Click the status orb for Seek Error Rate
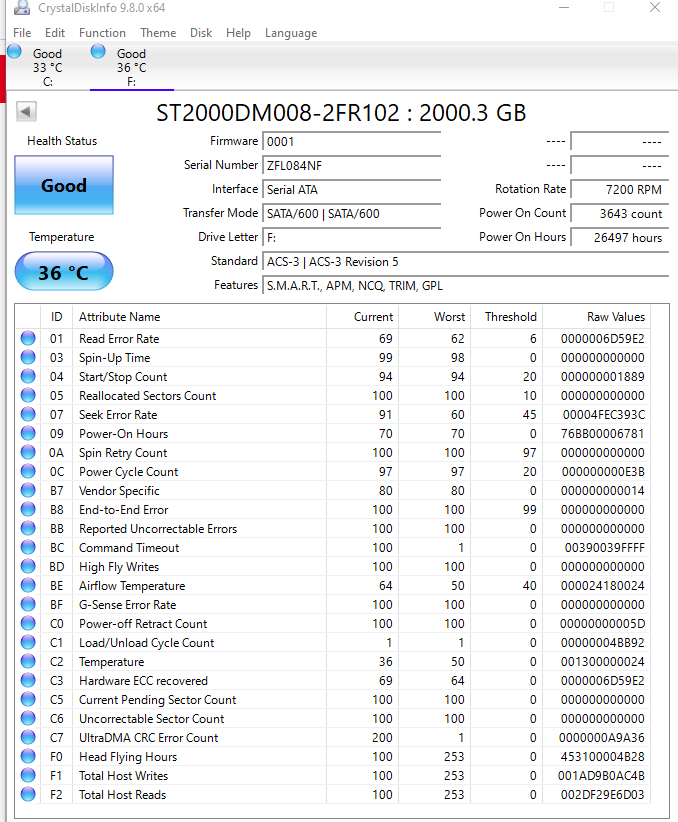The height and width of the screenshot is (822, 678). click(x=28, y=414)
